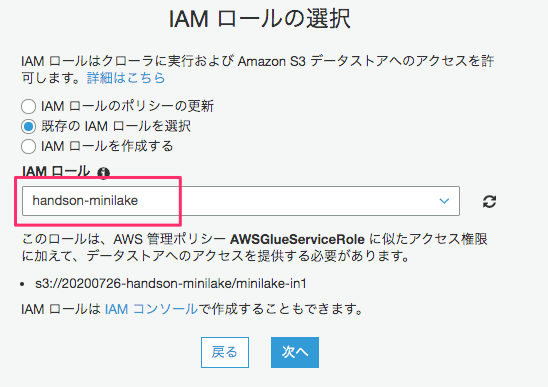Click the AWSGlueServiceRole policy name text
The image size is (548, 387).
click(297, 239)
